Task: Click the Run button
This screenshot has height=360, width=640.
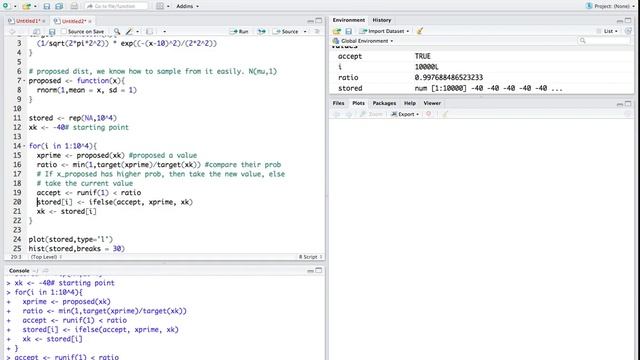Action: [239, 31]
